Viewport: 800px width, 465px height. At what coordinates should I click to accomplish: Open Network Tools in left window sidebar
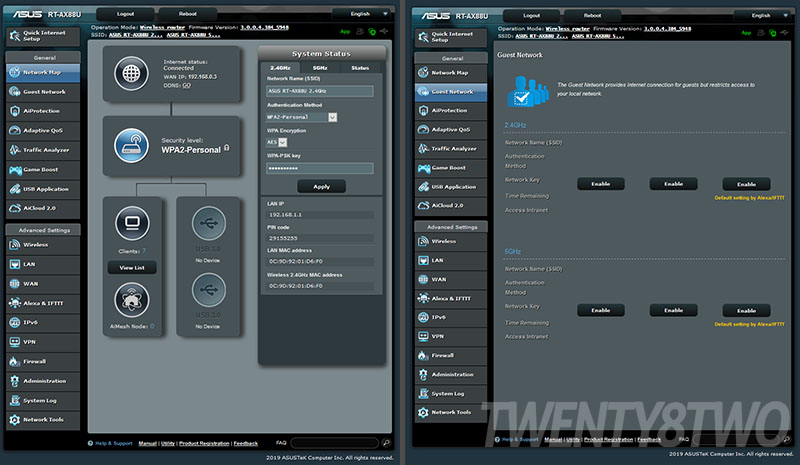43,420
